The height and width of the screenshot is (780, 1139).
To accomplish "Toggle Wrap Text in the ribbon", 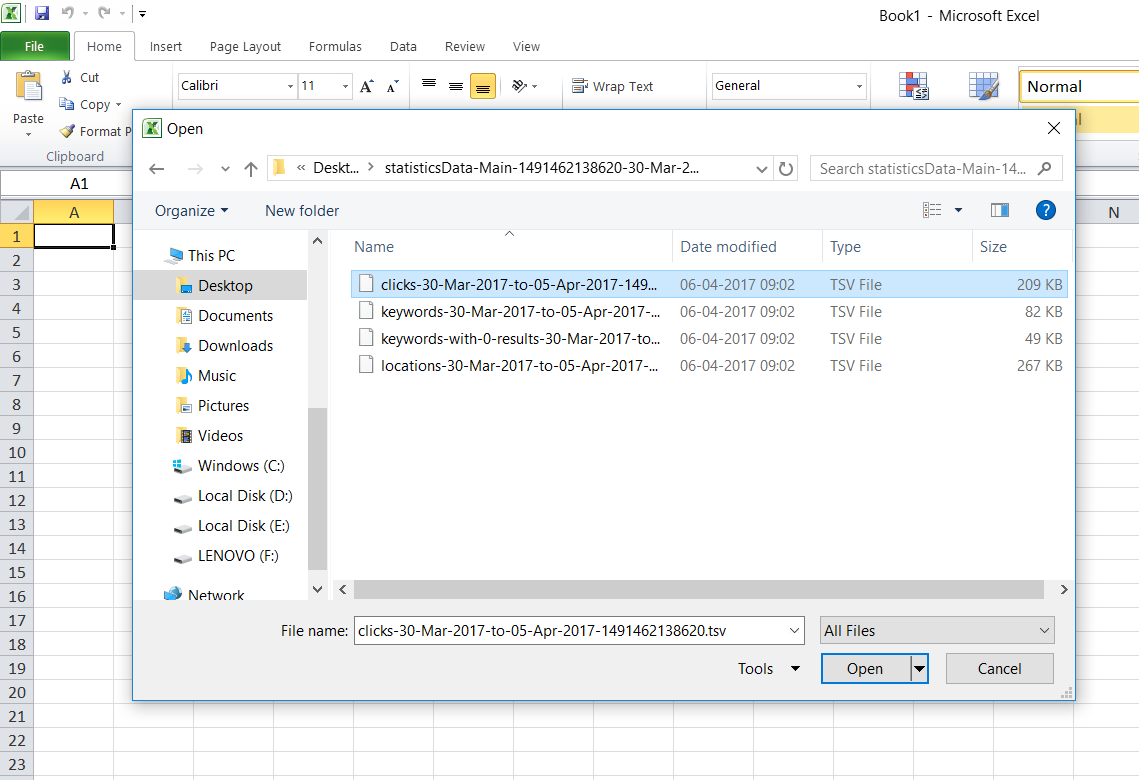I will [612, 86].
